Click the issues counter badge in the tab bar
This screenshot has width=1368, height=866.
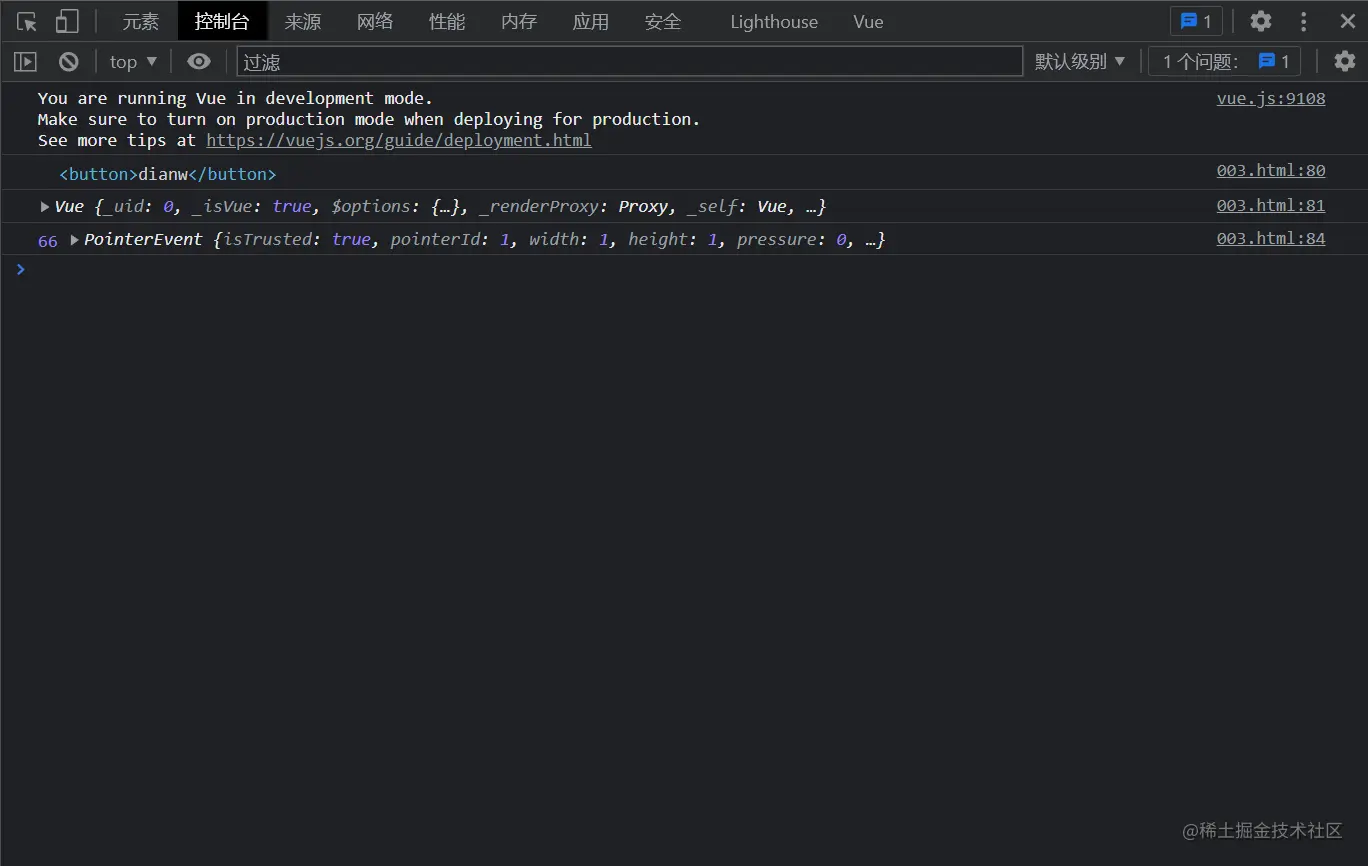coord(1196,21)
